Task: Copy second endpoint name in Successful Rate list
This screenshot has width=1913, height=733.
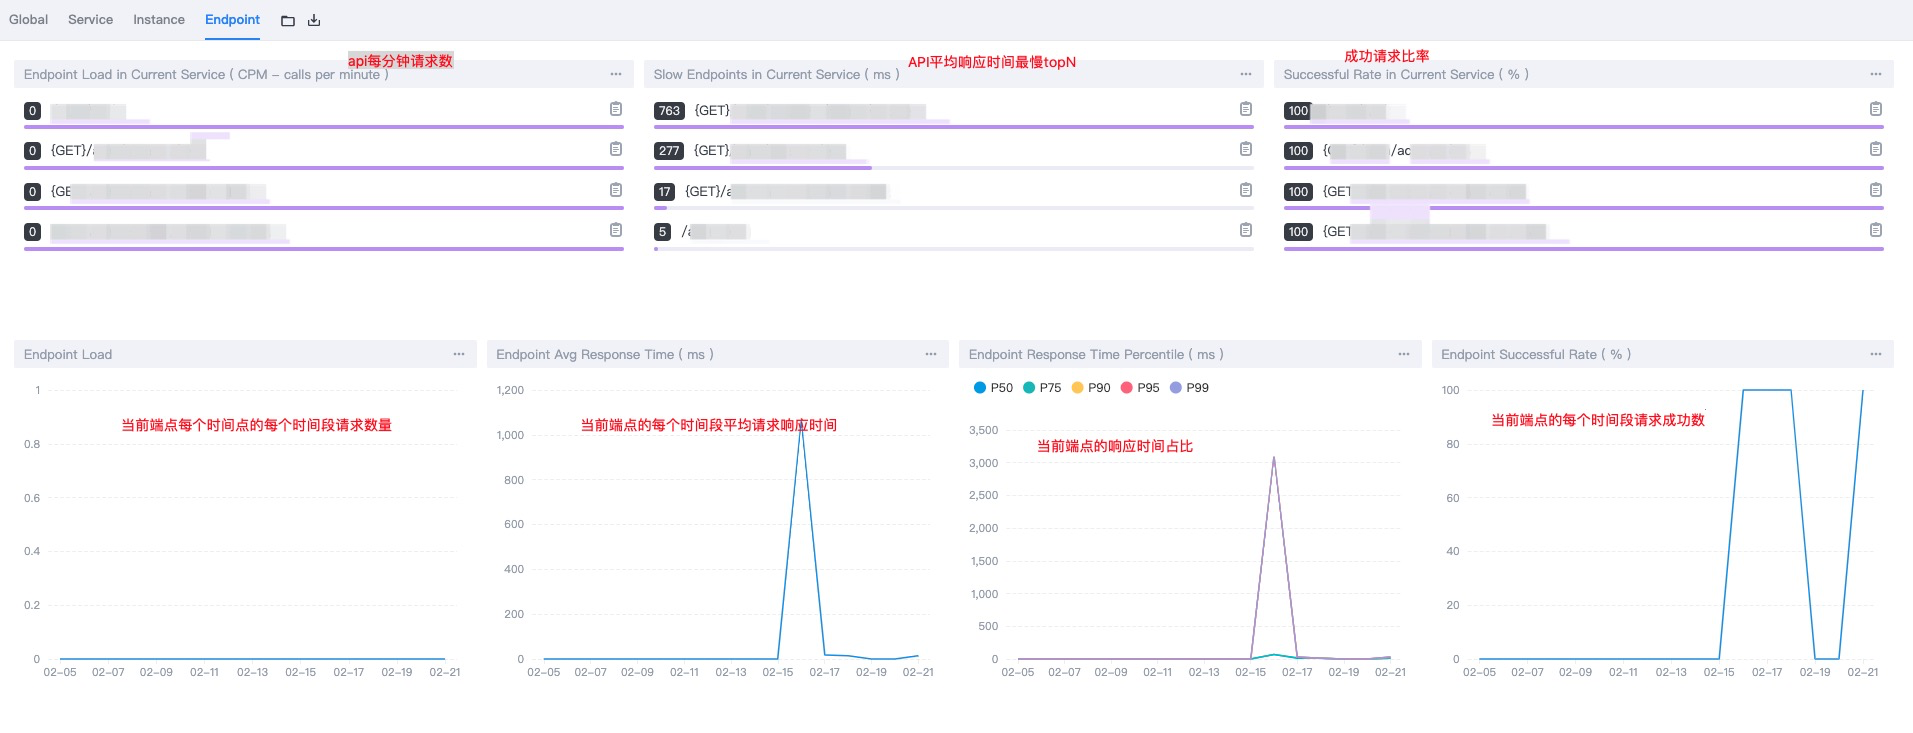Action: [1876, 149]
